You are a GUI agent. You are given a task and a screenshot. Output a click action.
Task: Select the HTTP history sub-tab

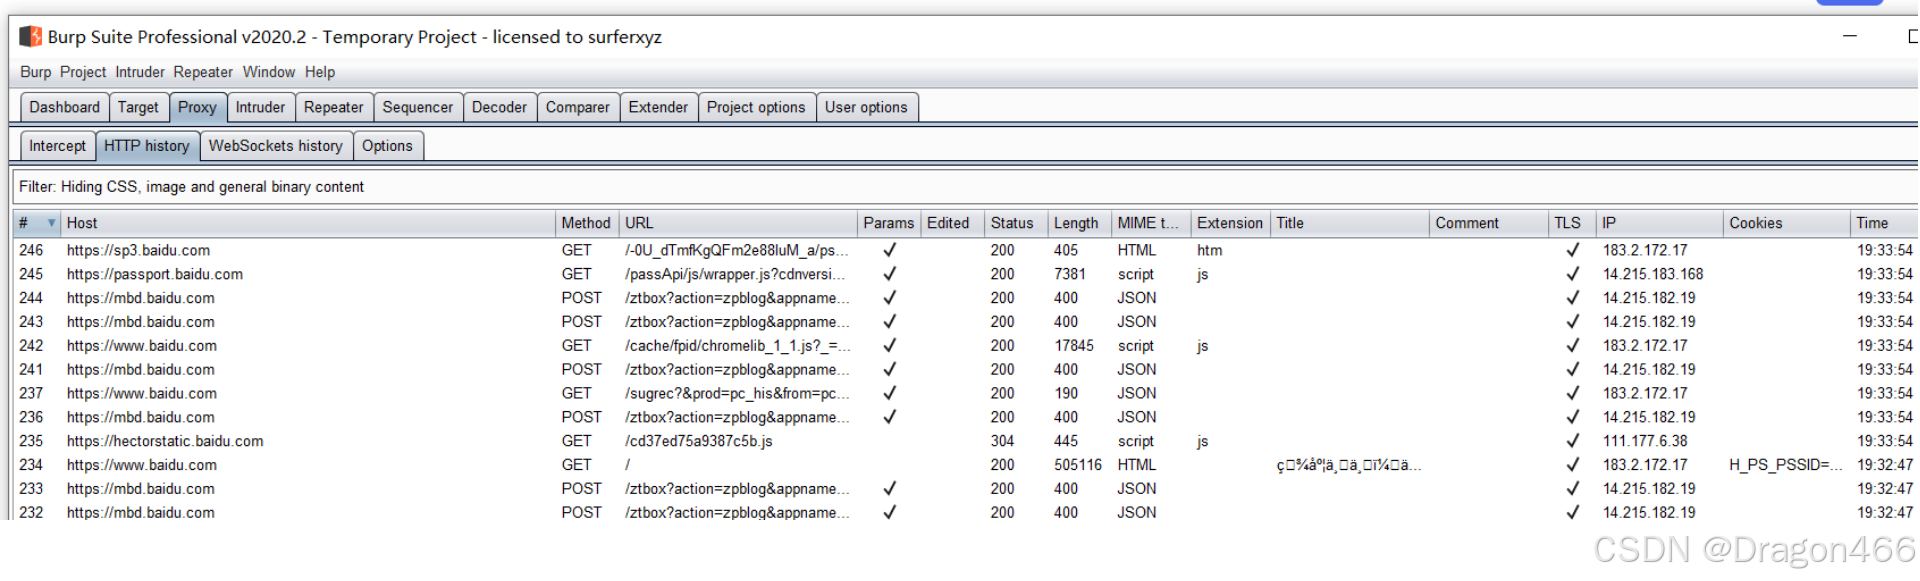pos(147,146)
